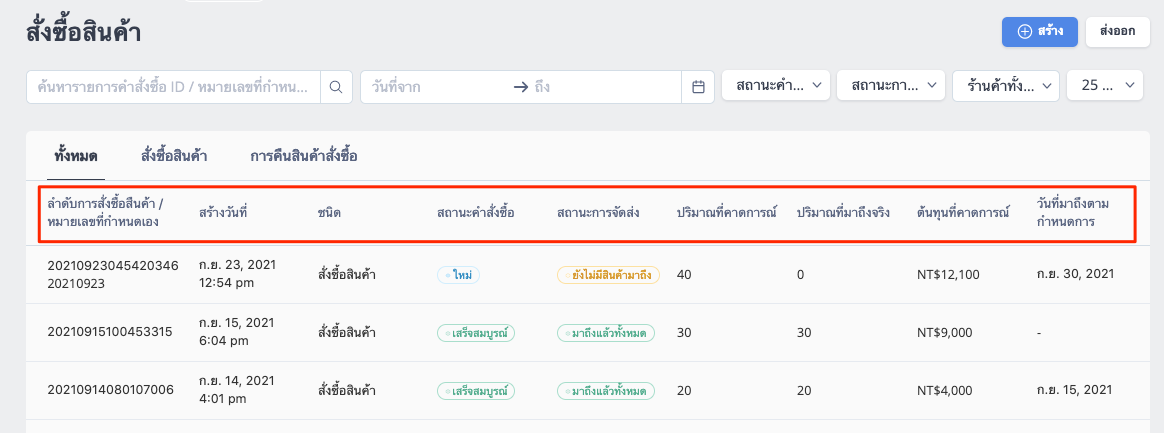This screenshot has height=433, width=1164.
Task: Open the สถานะคำ... order status dropdown
Action: 776,85
